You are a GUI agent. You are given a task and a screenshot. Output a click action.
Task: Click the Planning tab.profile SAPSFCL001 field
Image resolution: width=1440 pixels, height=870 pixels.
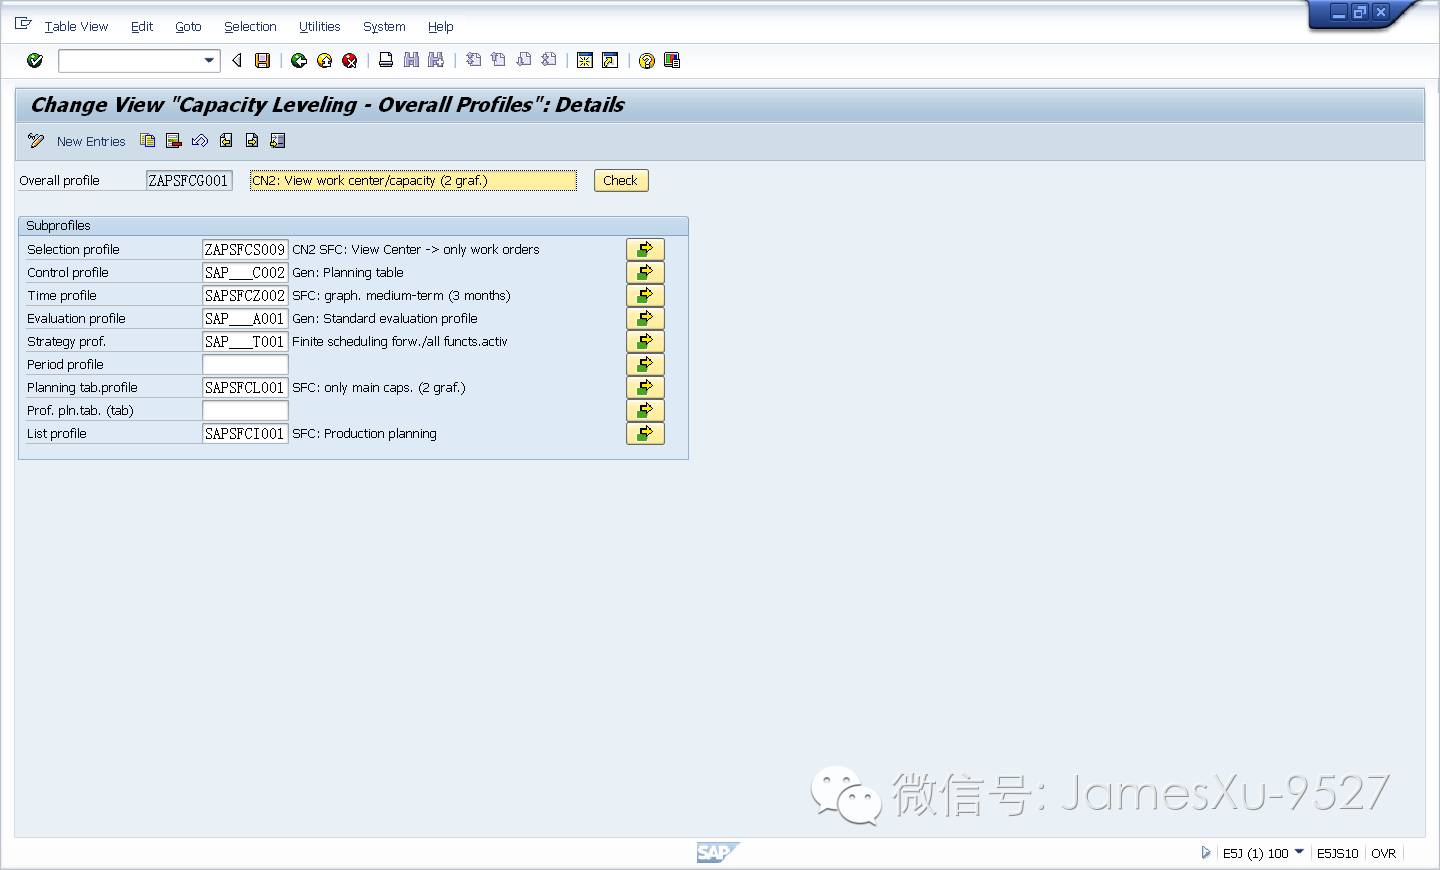pos(245,388)
